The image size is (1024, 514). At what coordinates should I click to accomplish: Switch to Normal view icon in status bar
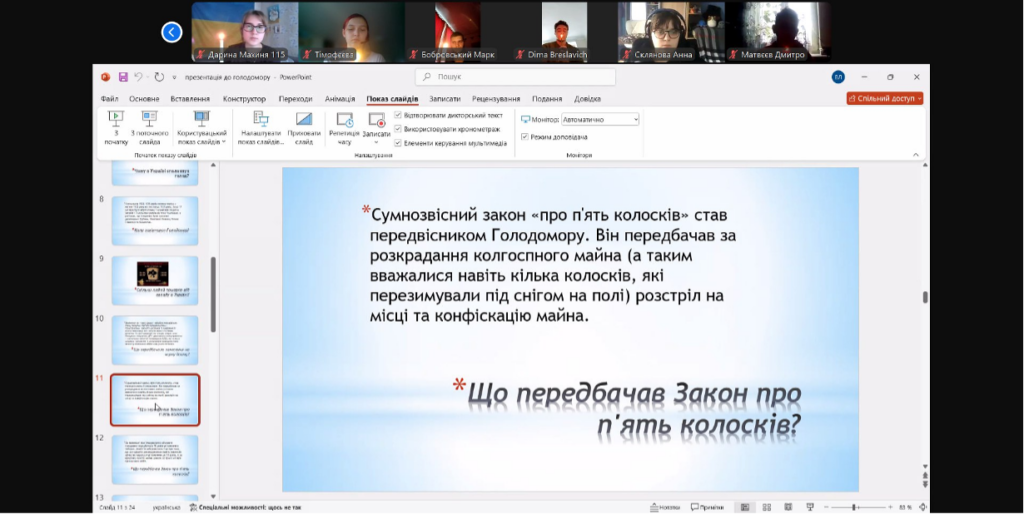[x=744, y=507]
